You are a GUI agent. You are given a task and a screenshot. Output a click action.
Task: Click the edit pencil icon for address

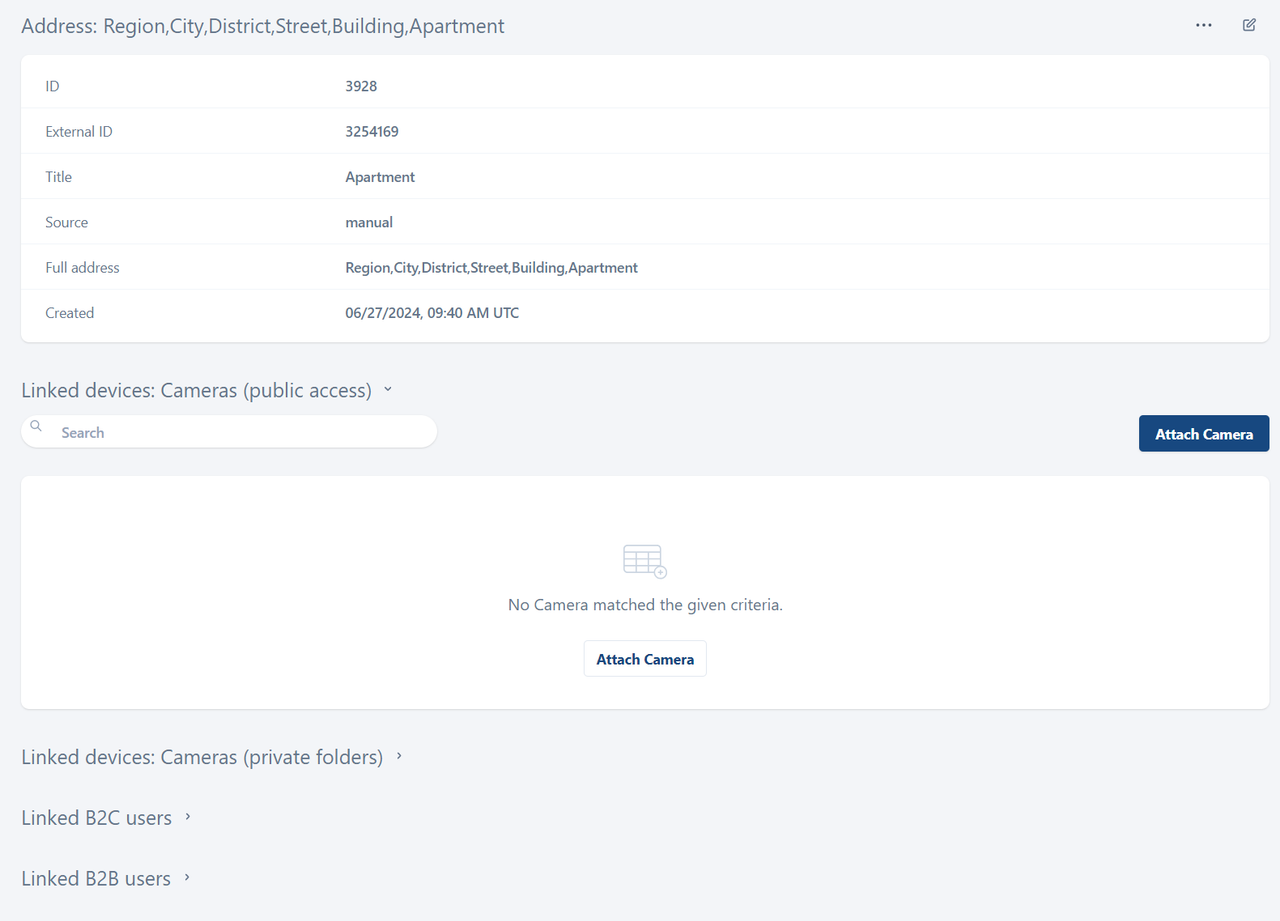(x=1249, y=25)
